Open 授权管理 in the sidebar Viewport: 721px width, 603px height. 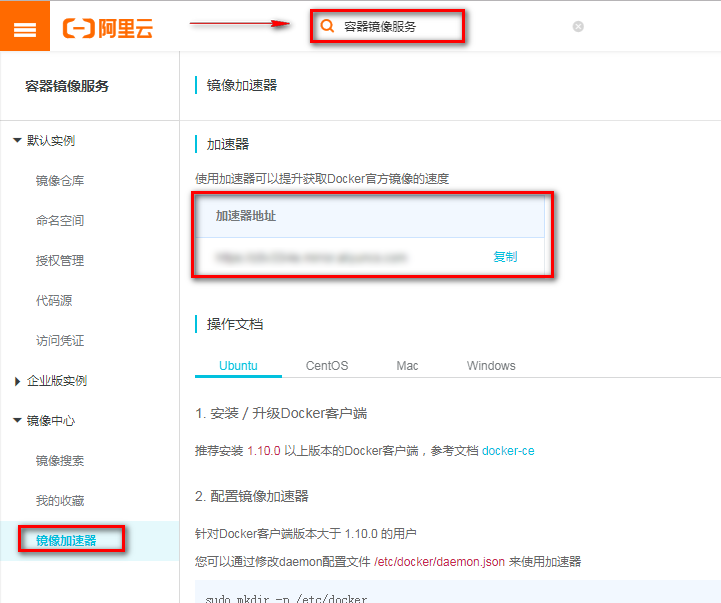coord(60,261)
